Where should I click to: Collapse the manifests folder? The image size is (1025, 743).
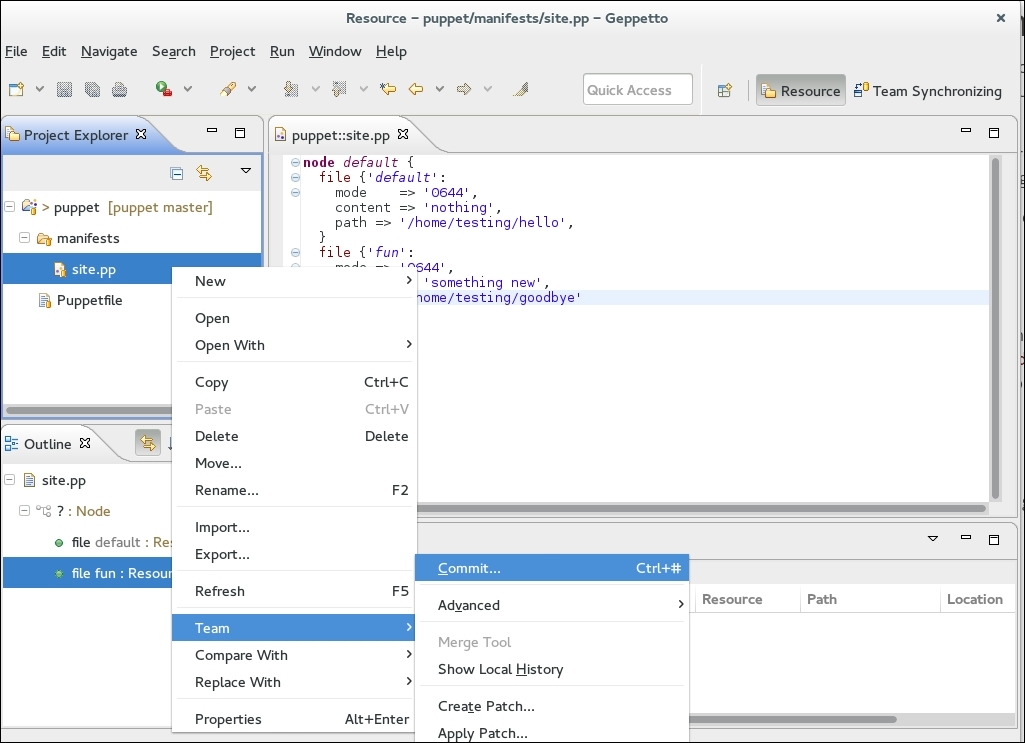25,239
